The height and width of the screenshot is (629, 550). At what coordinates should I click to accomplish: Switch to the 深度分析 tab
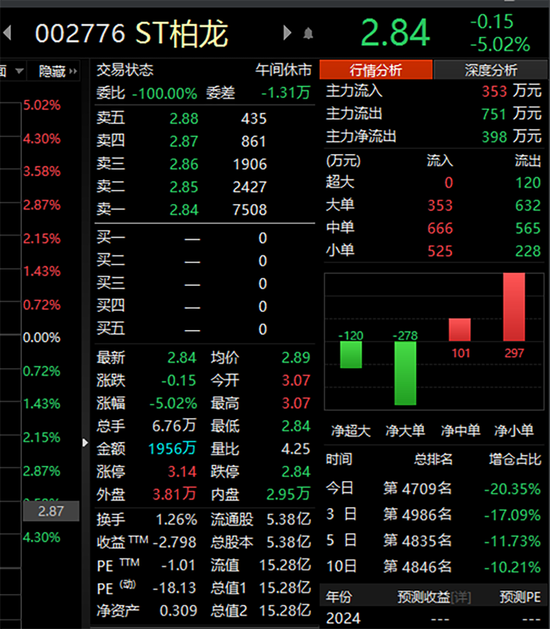coord(491,70)
